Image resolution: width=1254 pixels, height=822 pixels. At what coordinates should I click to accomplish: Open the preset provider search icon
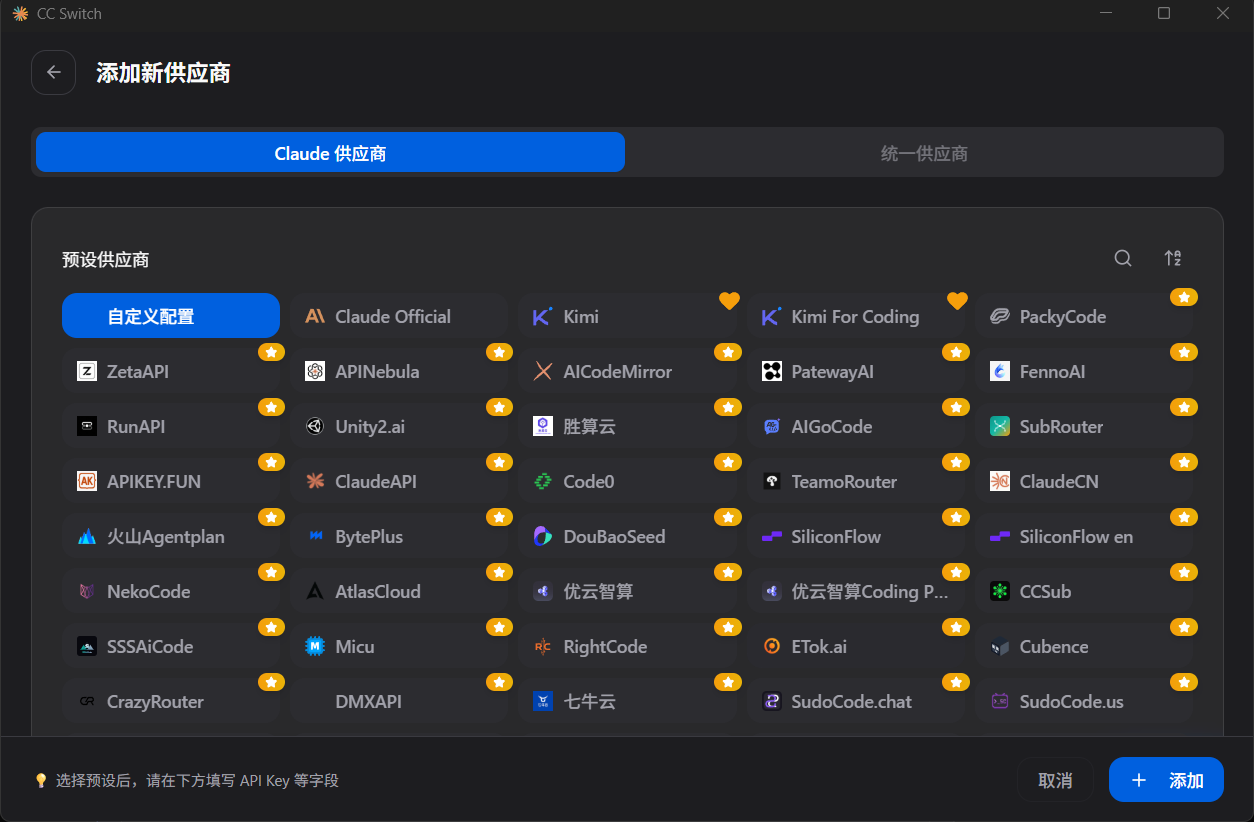tap(1123, 258)
